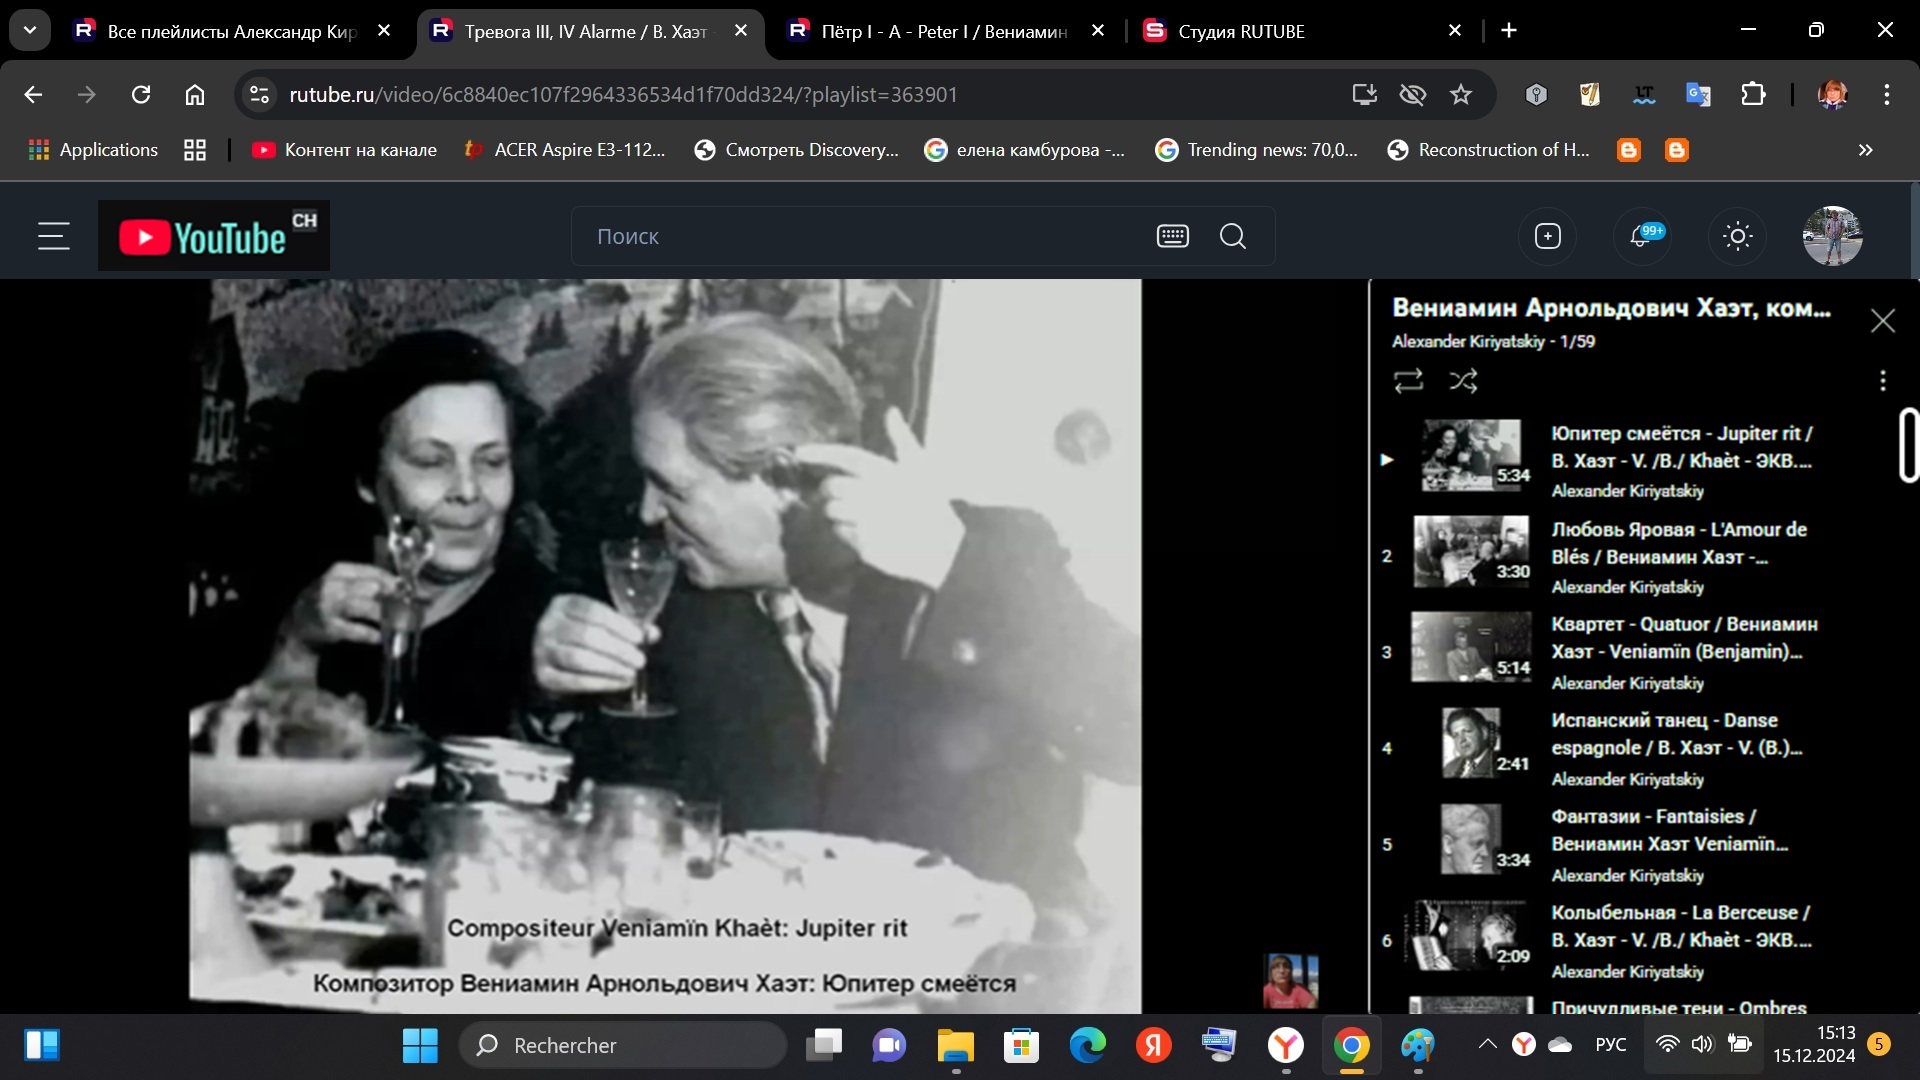Toggle light/dark theme sun icon
This screenshot has height=1080, width=1920.
[1737, 237]
